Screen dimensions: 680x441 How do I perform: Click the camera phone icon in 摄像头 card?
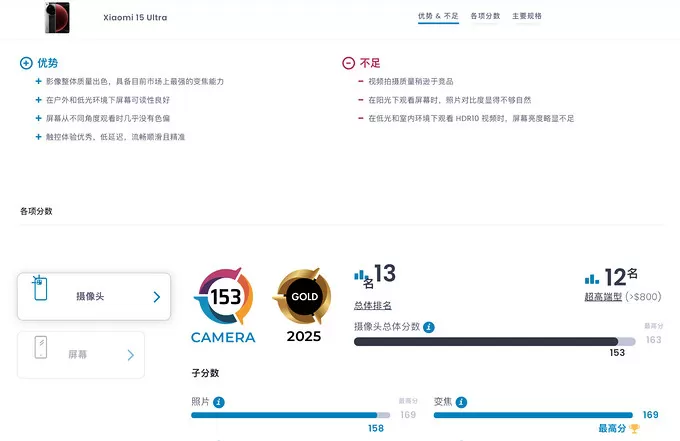click(x=39, y=288)
